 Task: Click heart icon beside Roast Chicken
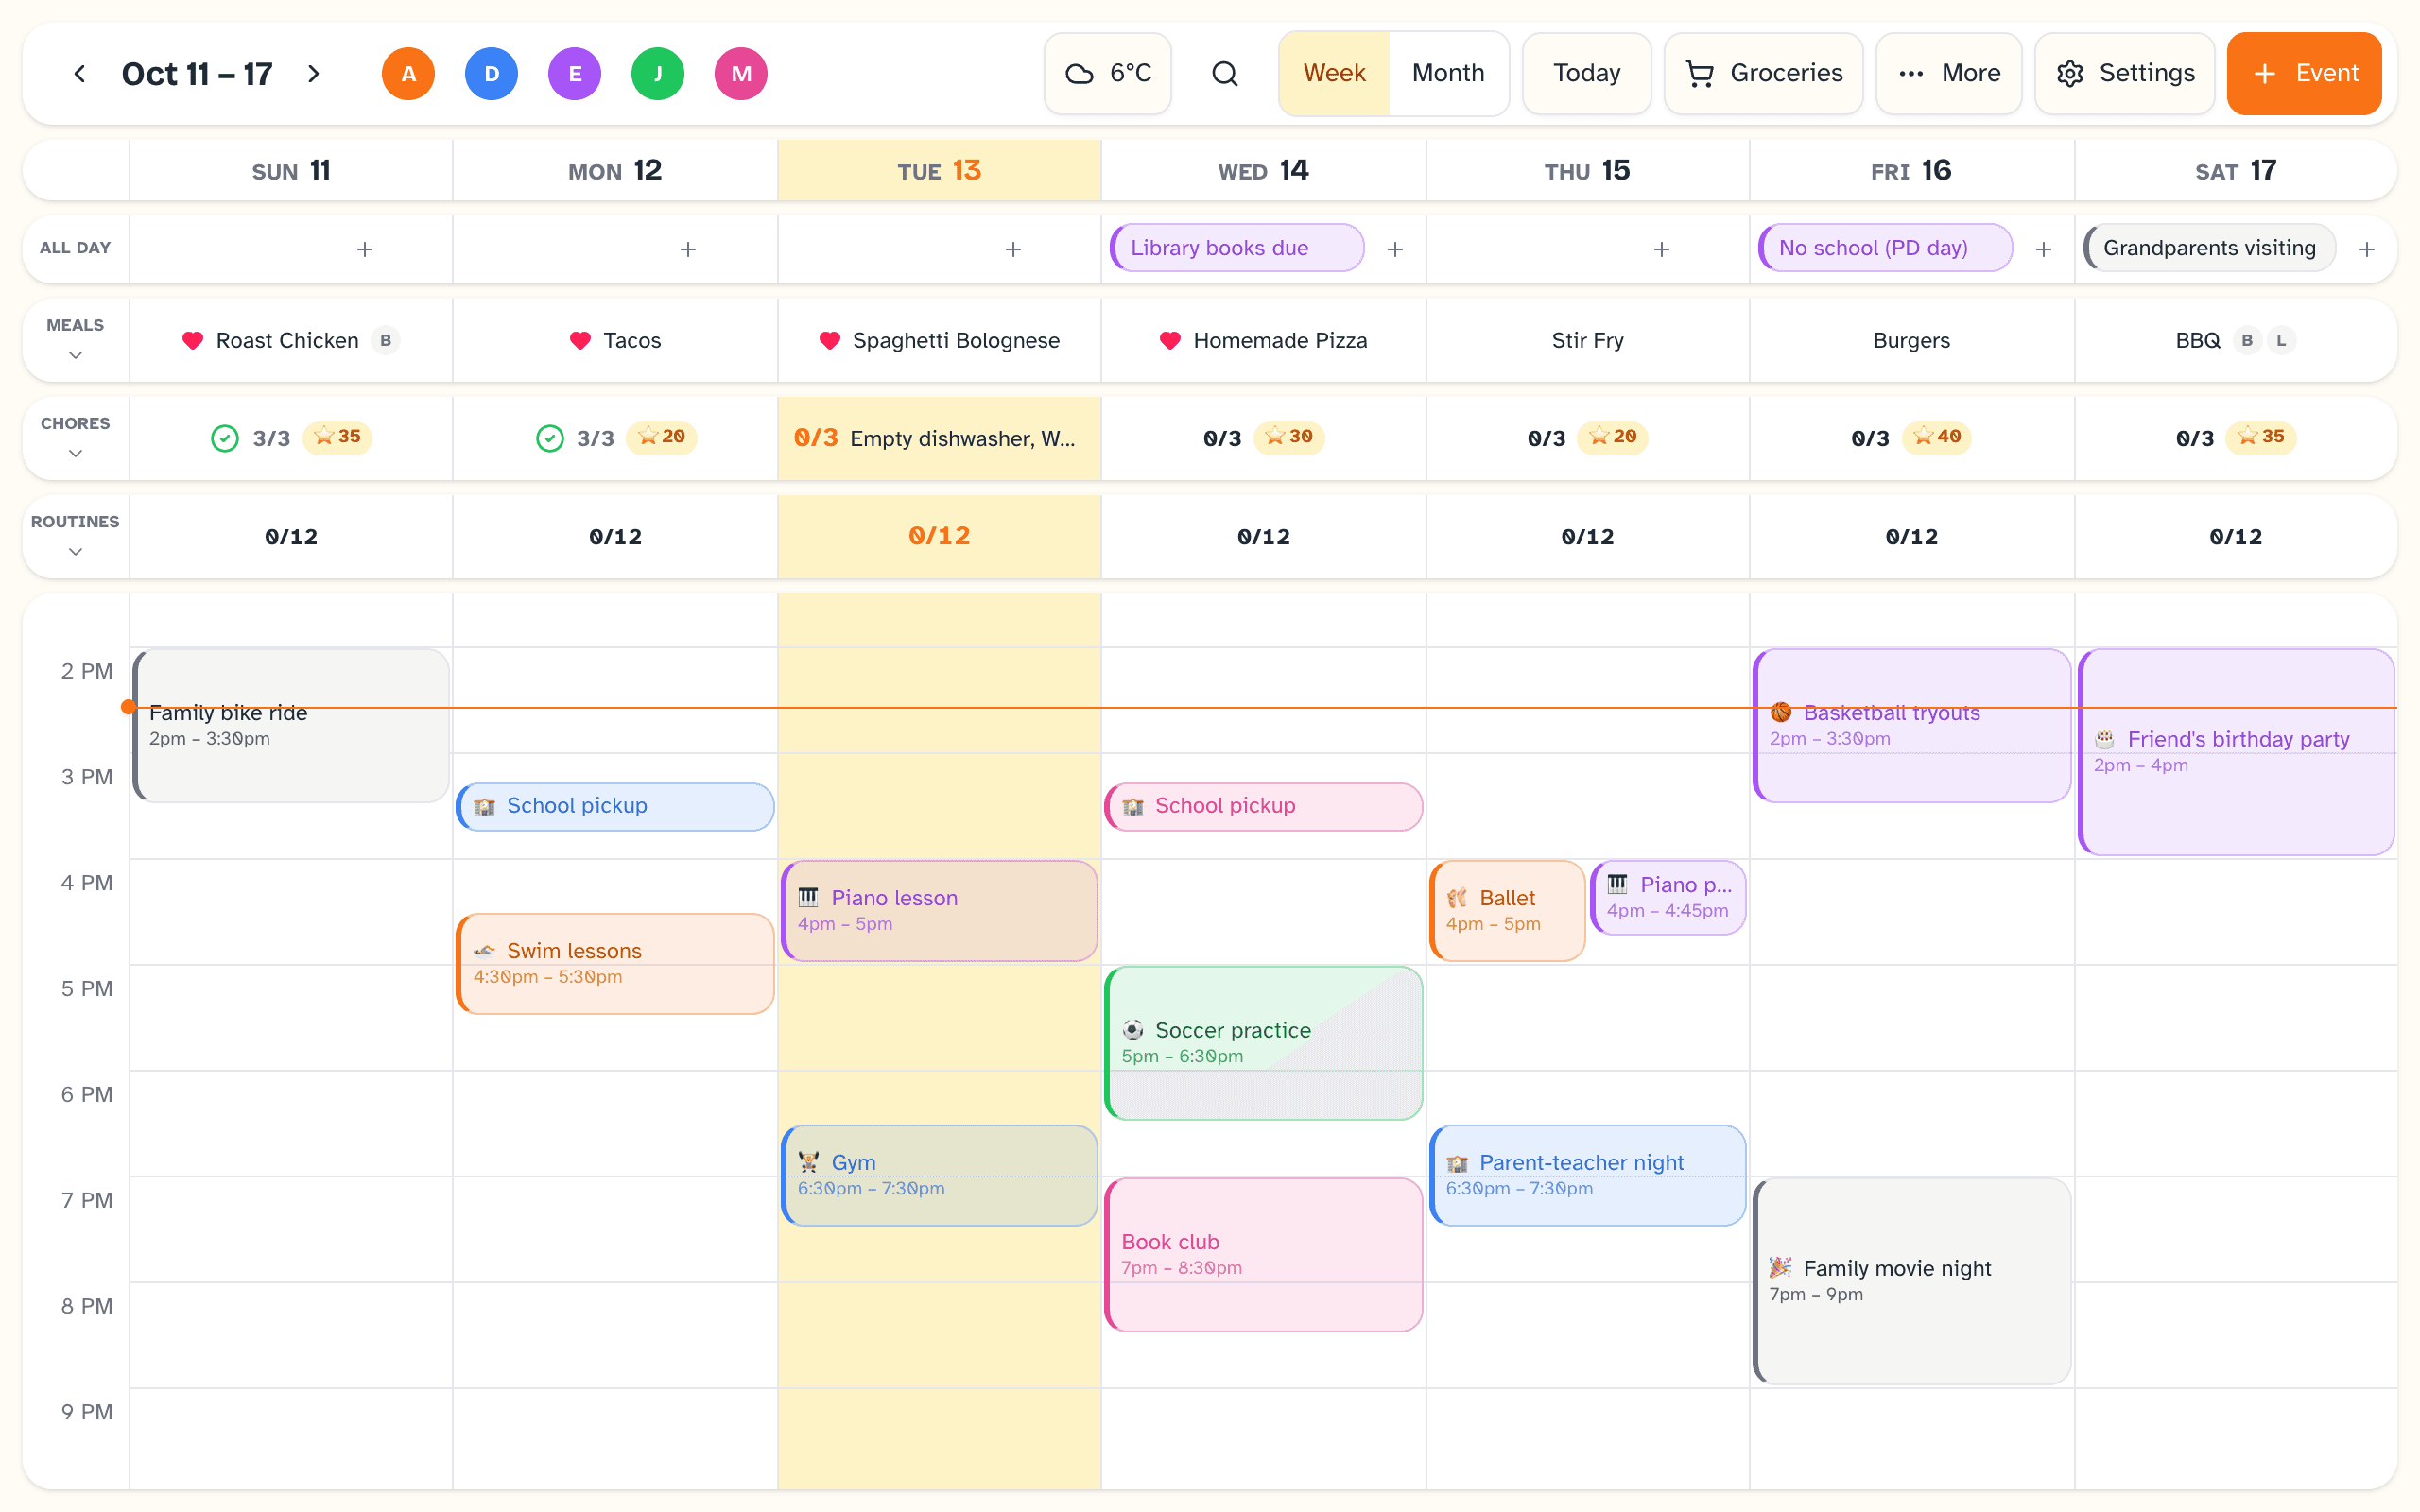(x=193, y=340)
